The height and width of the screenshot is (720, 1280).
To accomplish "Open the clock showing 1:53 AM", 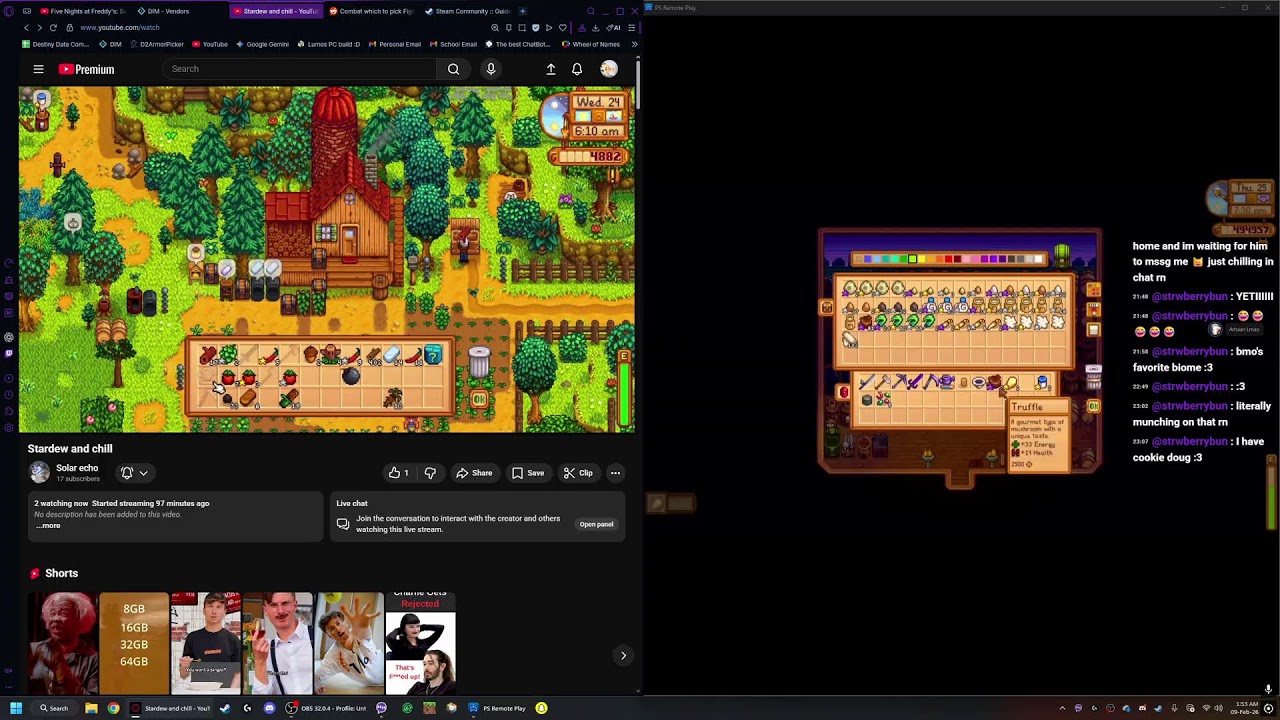I will point(1244,708).
